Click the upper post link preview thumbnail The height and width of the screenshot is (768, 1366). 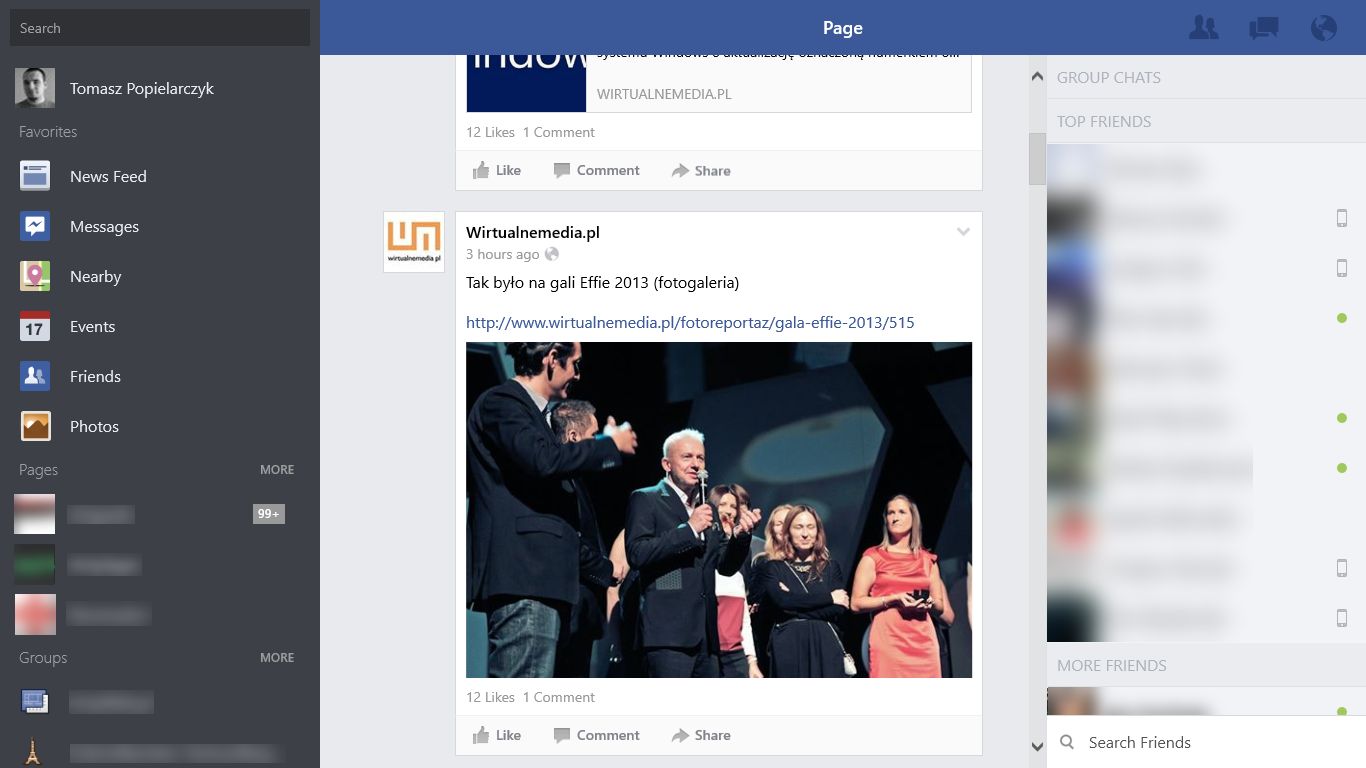527,83
